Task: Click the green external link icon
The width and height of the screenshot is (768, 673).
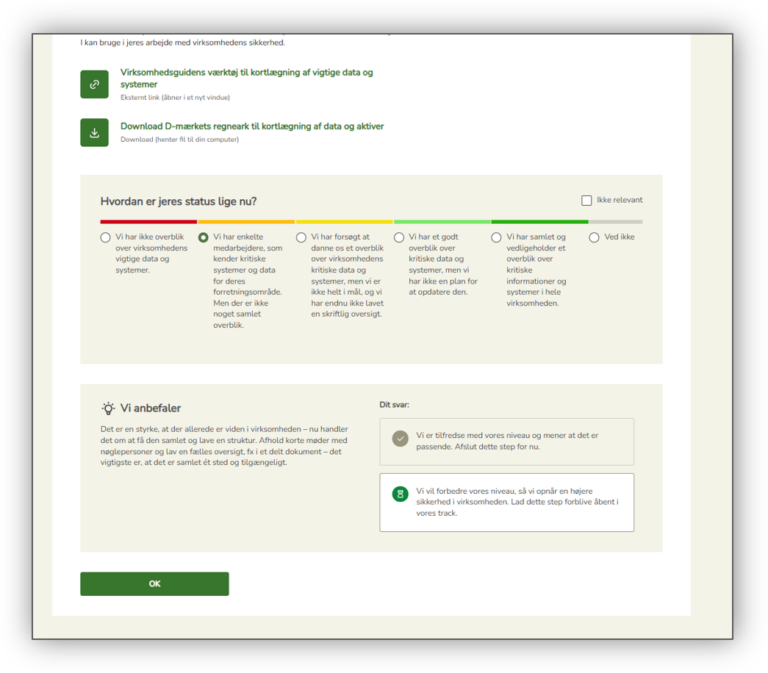Action: click(94, 84)
